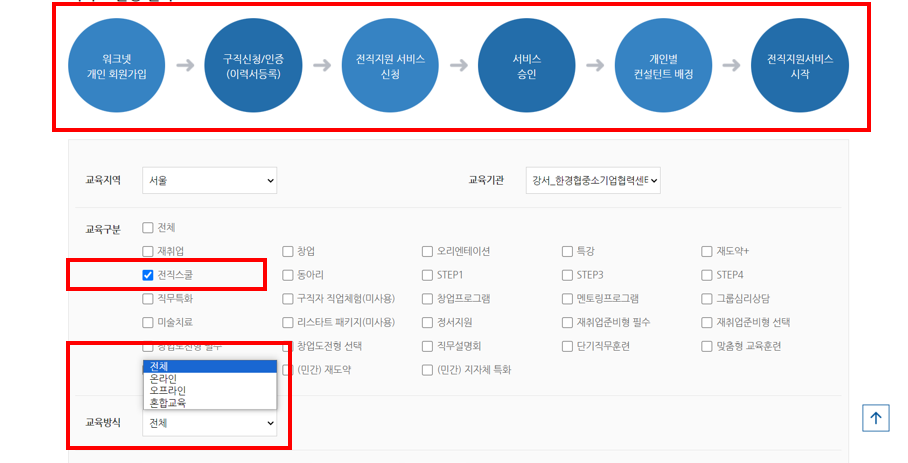Uncheck the 전직스쿨 checkbox
The height and width of the screenshot is (463, 908).
[148, 275]
